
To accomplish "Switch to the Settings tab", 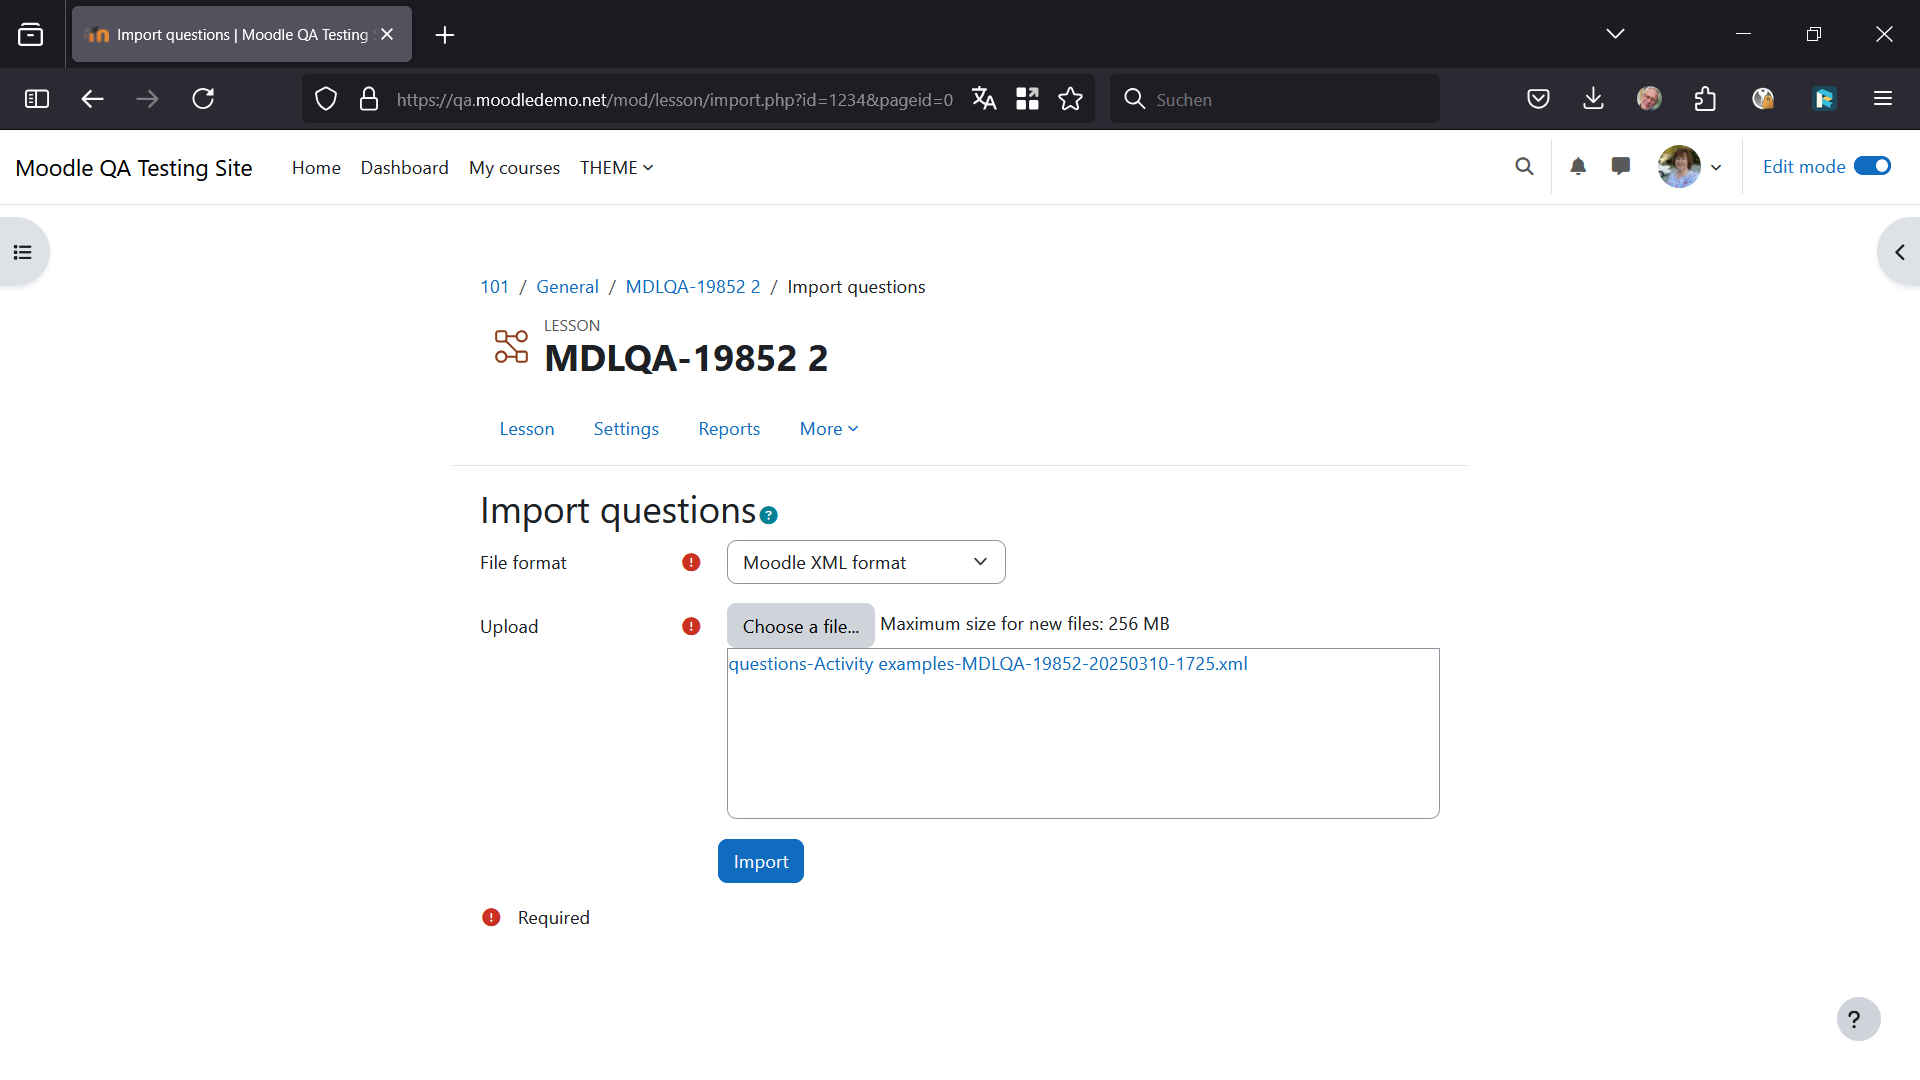I will (626, 429).
